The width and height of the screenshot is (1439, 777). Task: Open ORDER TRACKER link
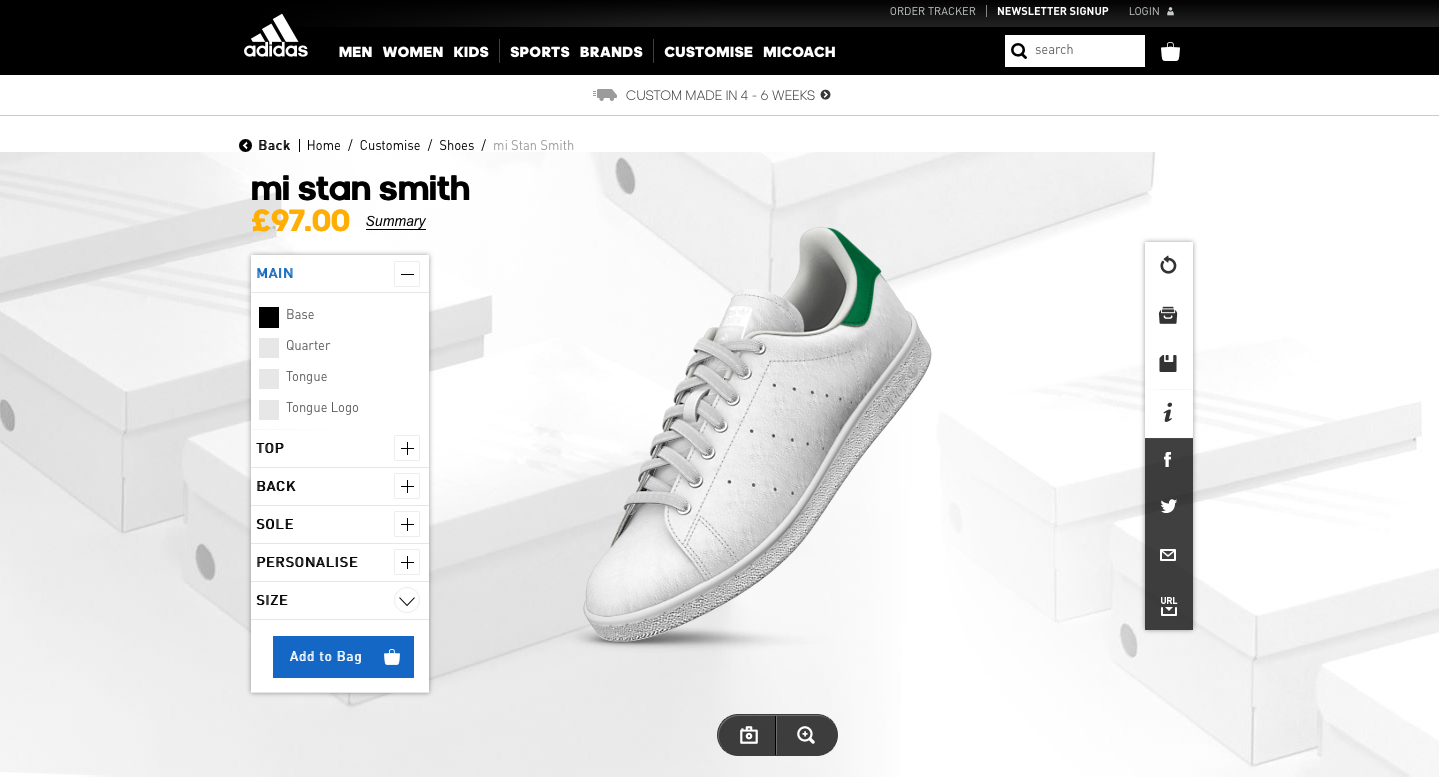(x=933, y=12)
